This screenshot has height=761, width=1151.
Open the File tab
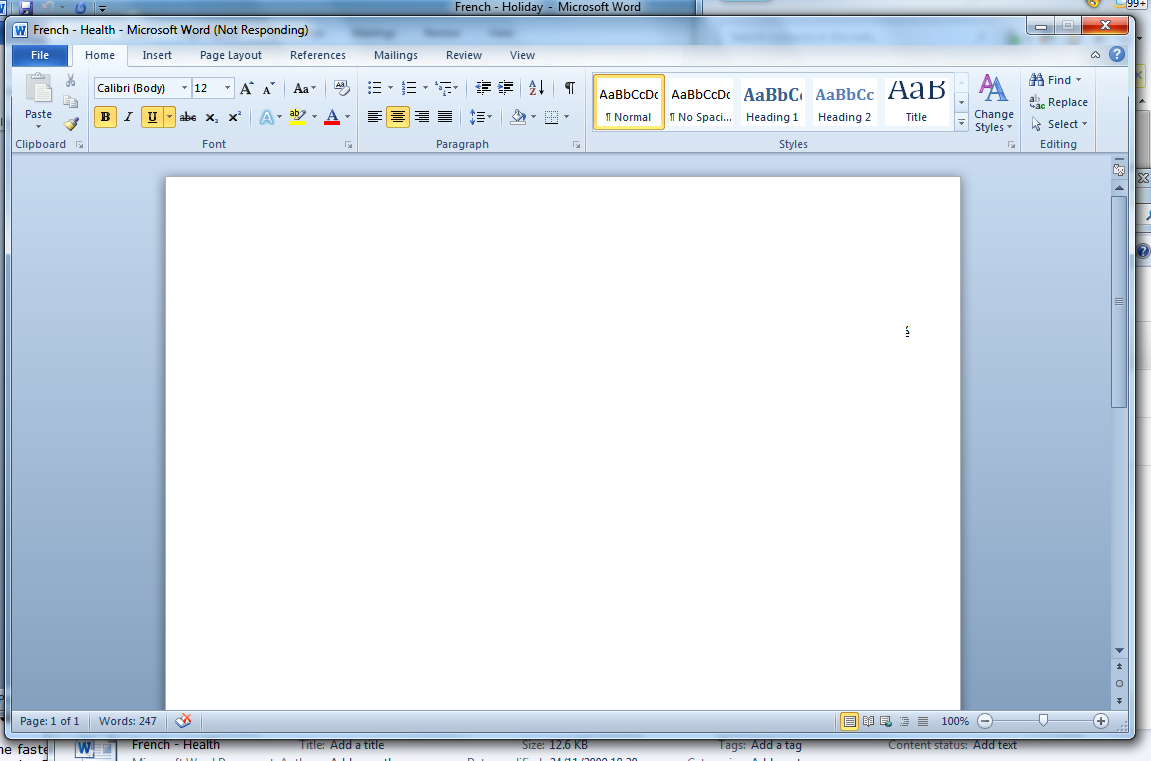point(40,55)
